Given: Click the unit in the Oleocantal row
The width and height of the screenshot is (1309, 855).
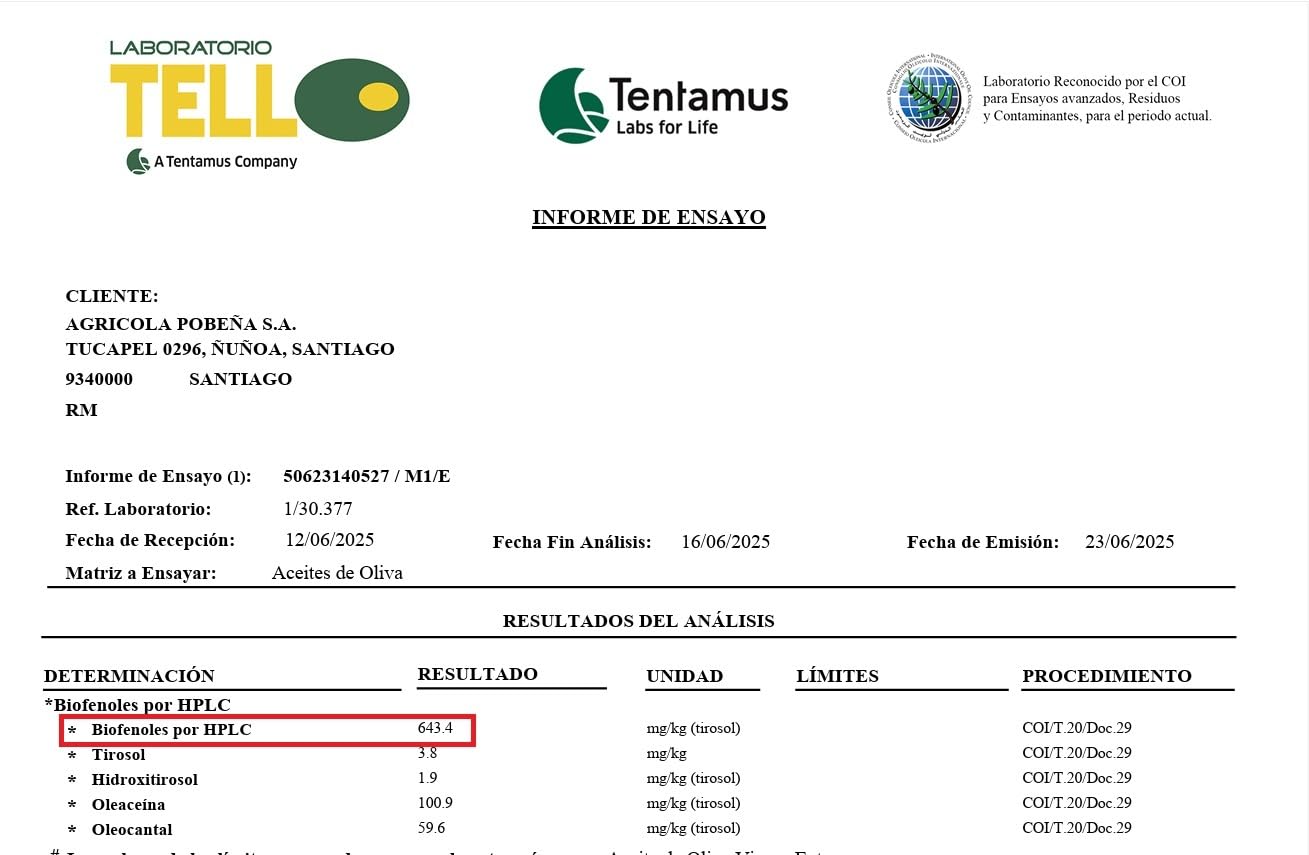Looking at the screenshot, I should pos(693,828).
